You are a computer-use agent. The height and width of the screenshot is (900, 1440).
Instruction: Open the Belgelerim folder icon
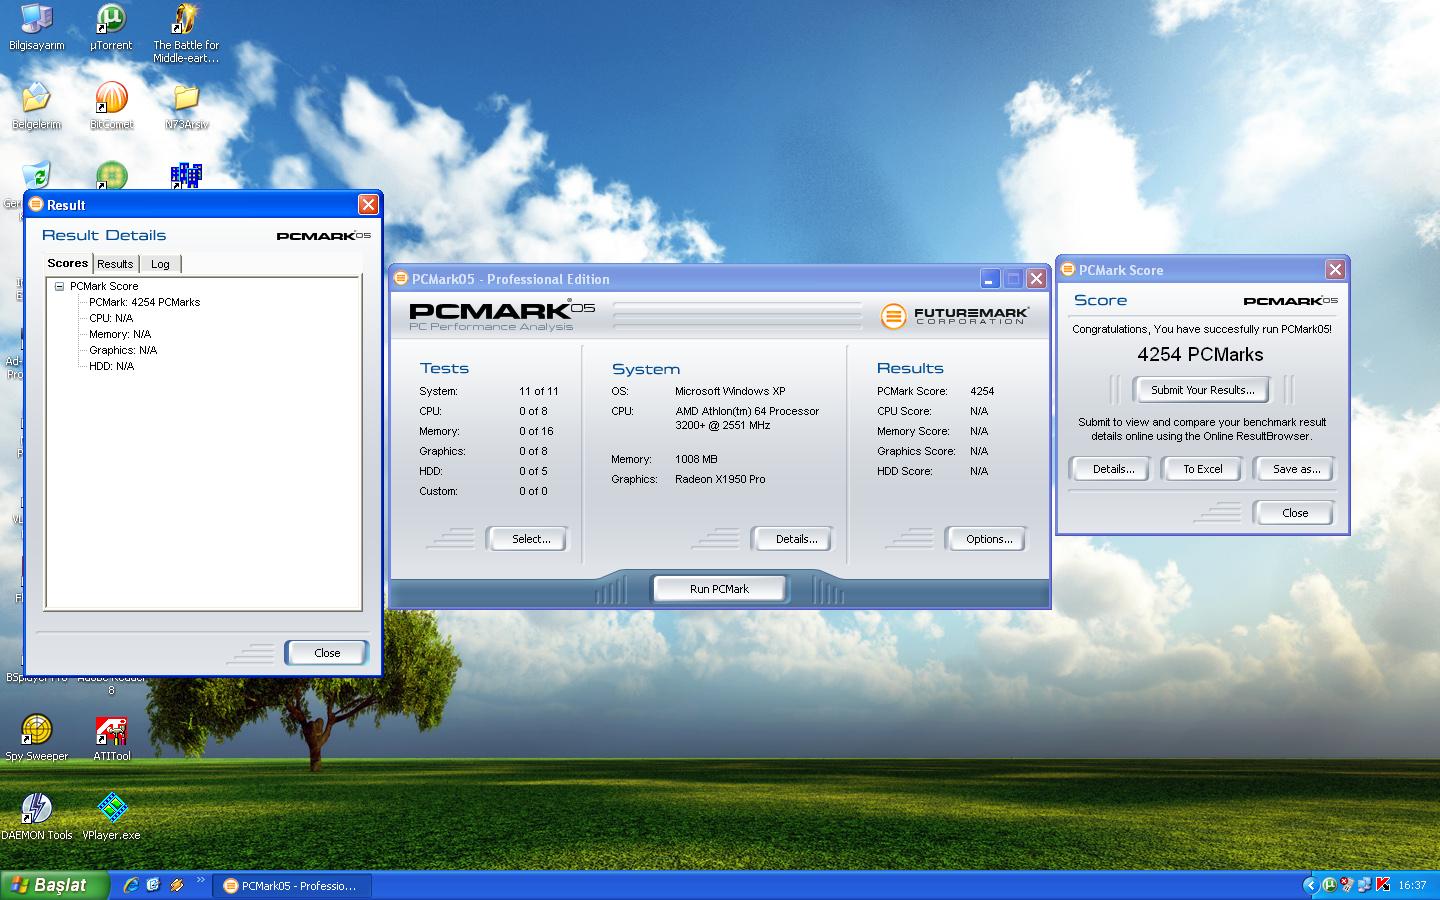point(36,106)
